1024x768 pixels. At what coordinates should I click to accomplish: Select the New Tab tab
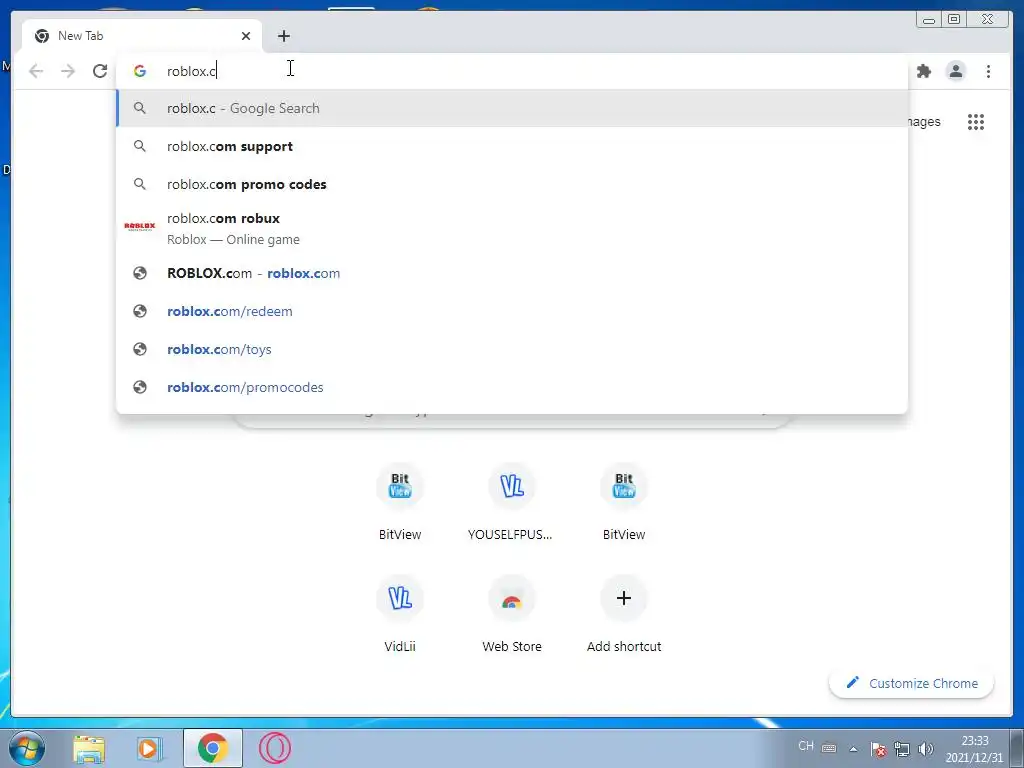tap(142, 36)
